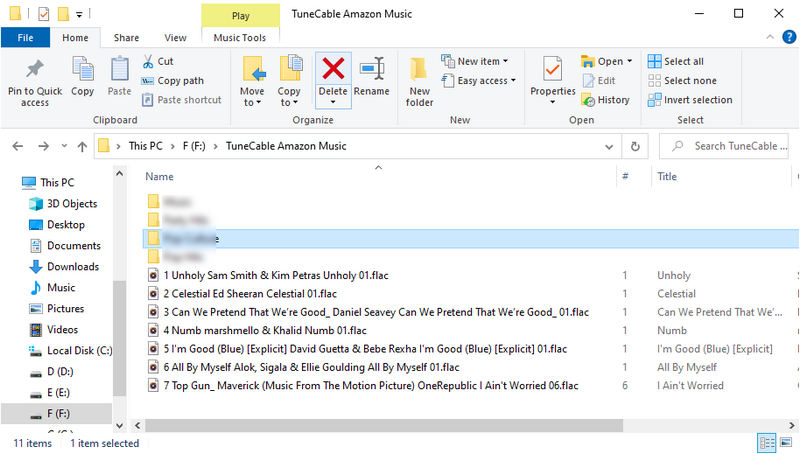Click New folder icon in title bar

(63, 14)
